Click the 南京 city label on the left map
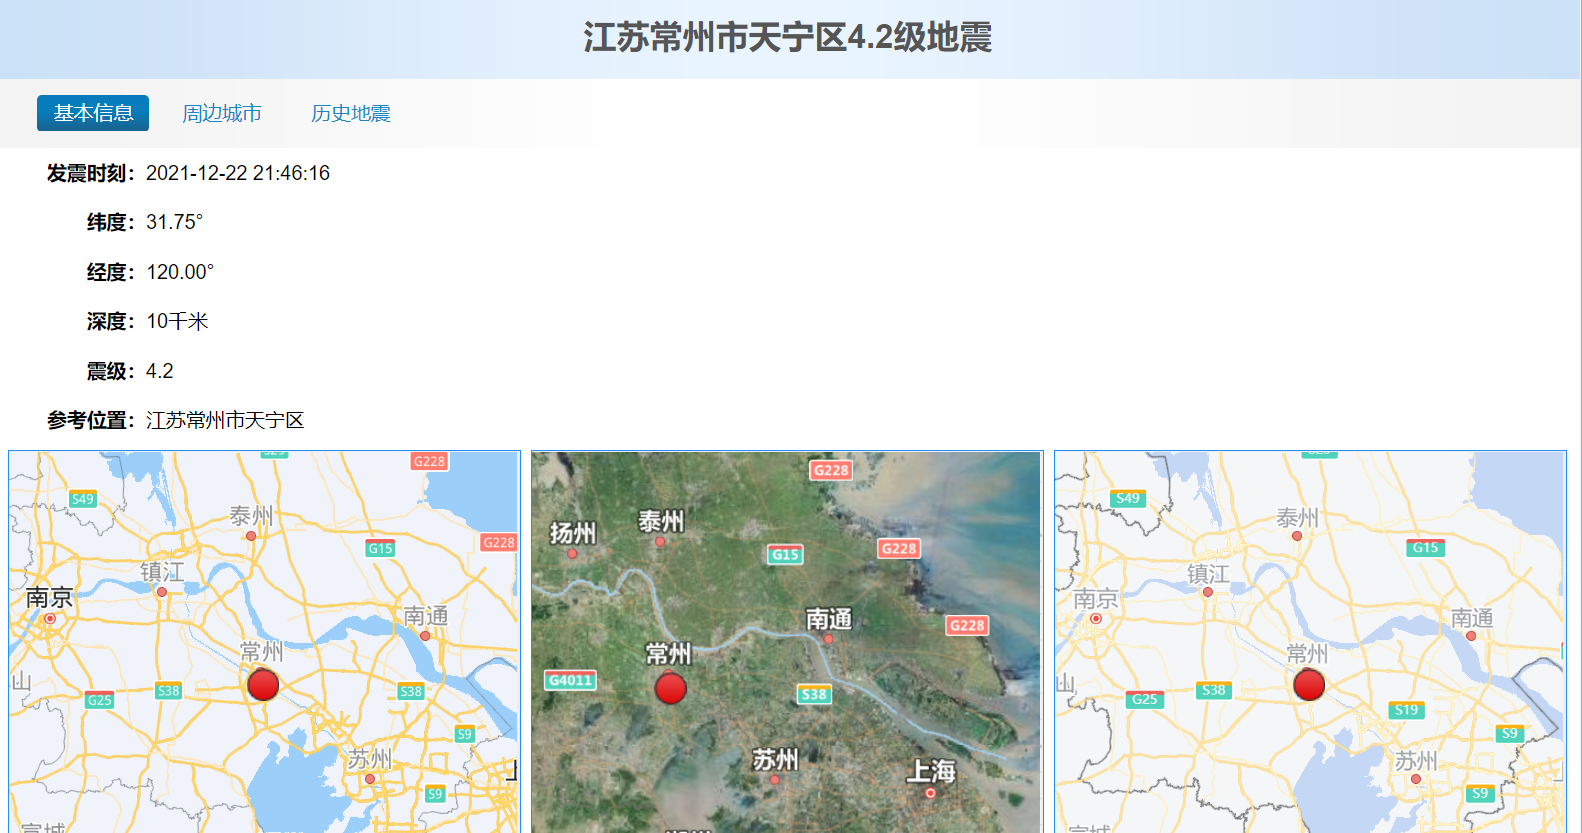 point(49,597)
